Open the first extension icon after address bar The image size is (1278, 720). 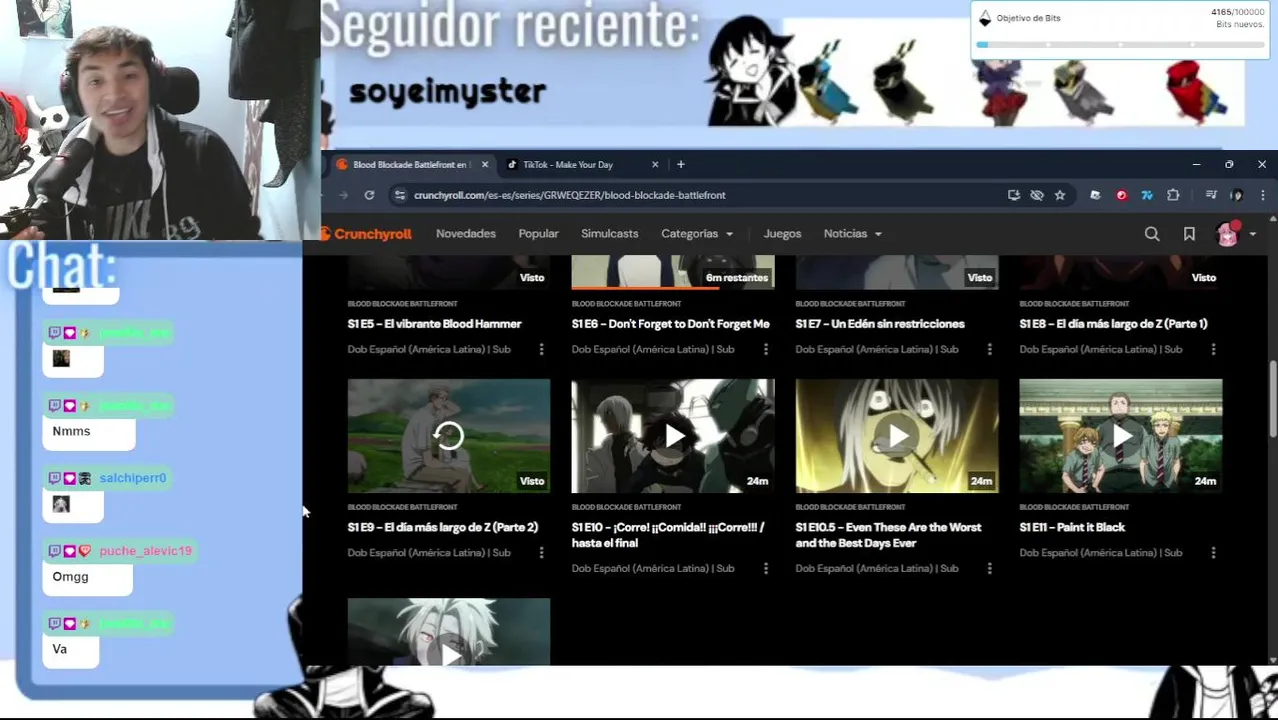1095,195
